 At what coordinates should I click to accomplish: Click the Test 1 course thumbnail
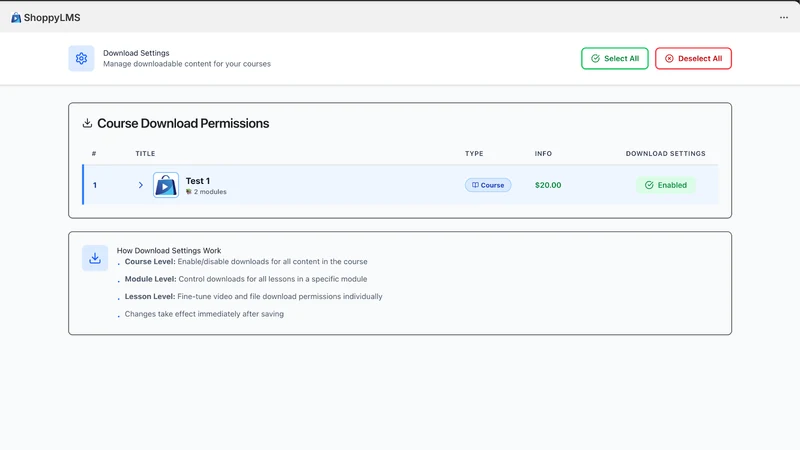pos(166,185)
